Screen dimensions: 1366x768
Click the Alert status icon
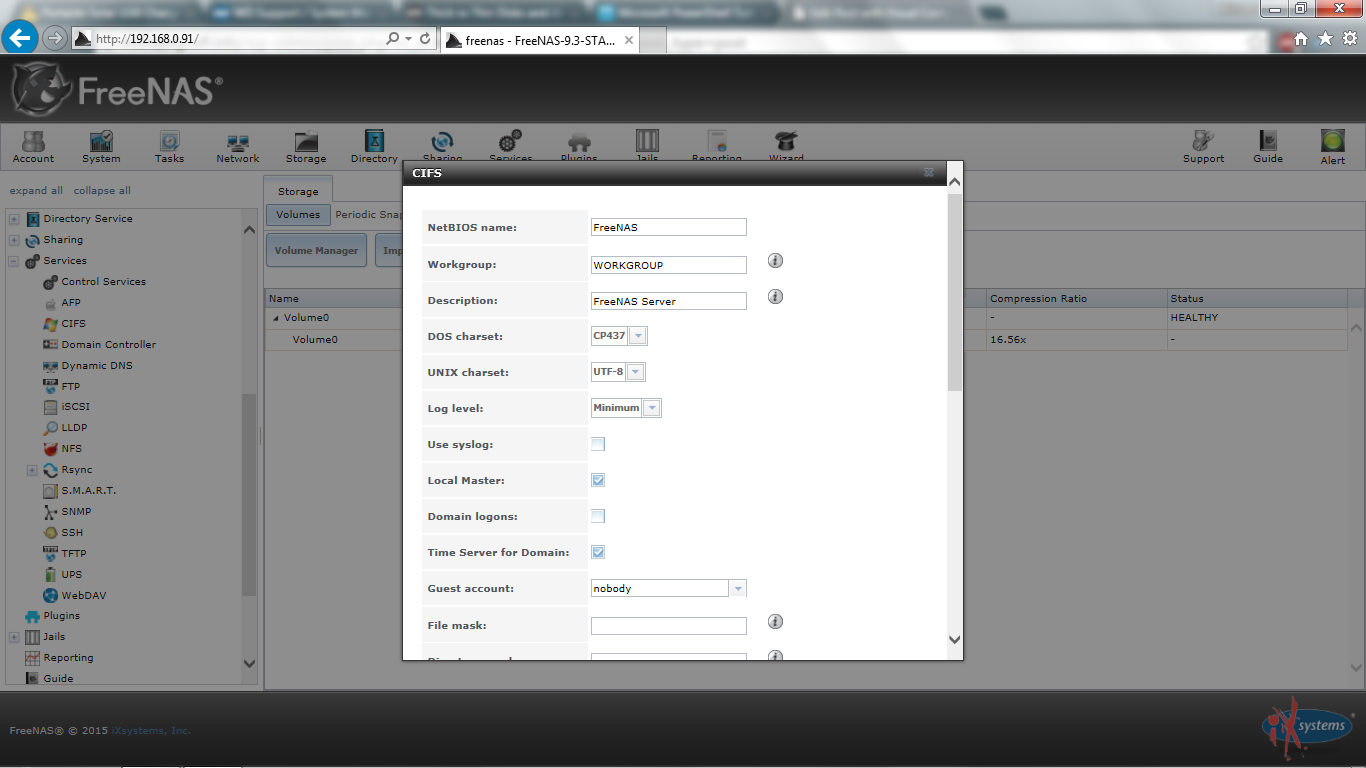[x=1332, y=146]
